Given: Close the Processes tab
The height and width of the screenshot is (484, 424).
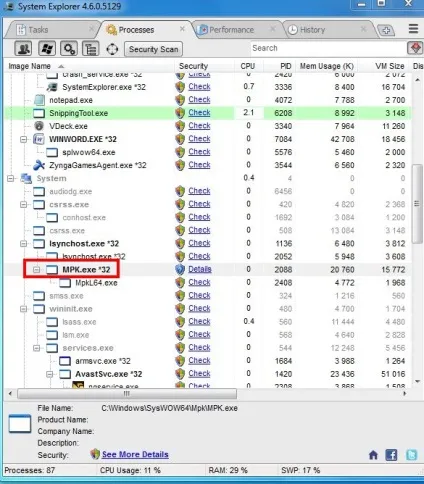Looking at the screenshot, I should (182, 29).
